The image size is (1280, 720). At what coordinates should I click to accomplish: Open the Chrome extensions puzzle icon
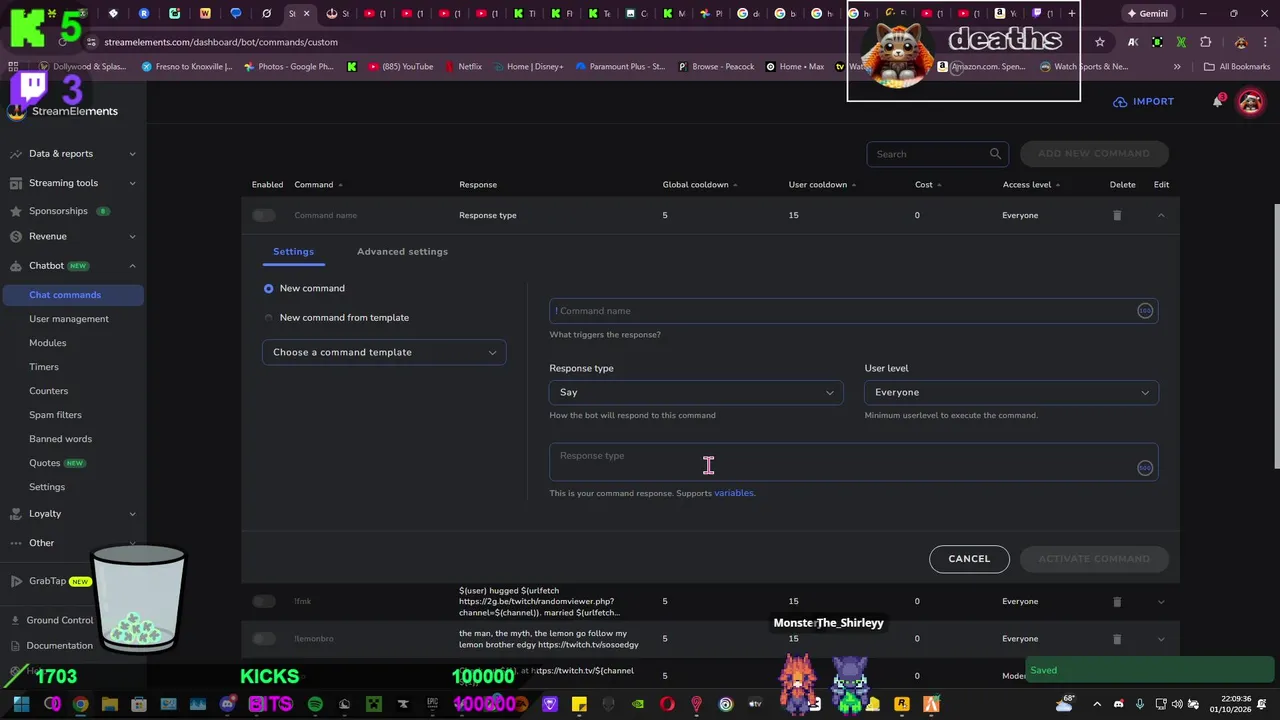pos(1205,42)
